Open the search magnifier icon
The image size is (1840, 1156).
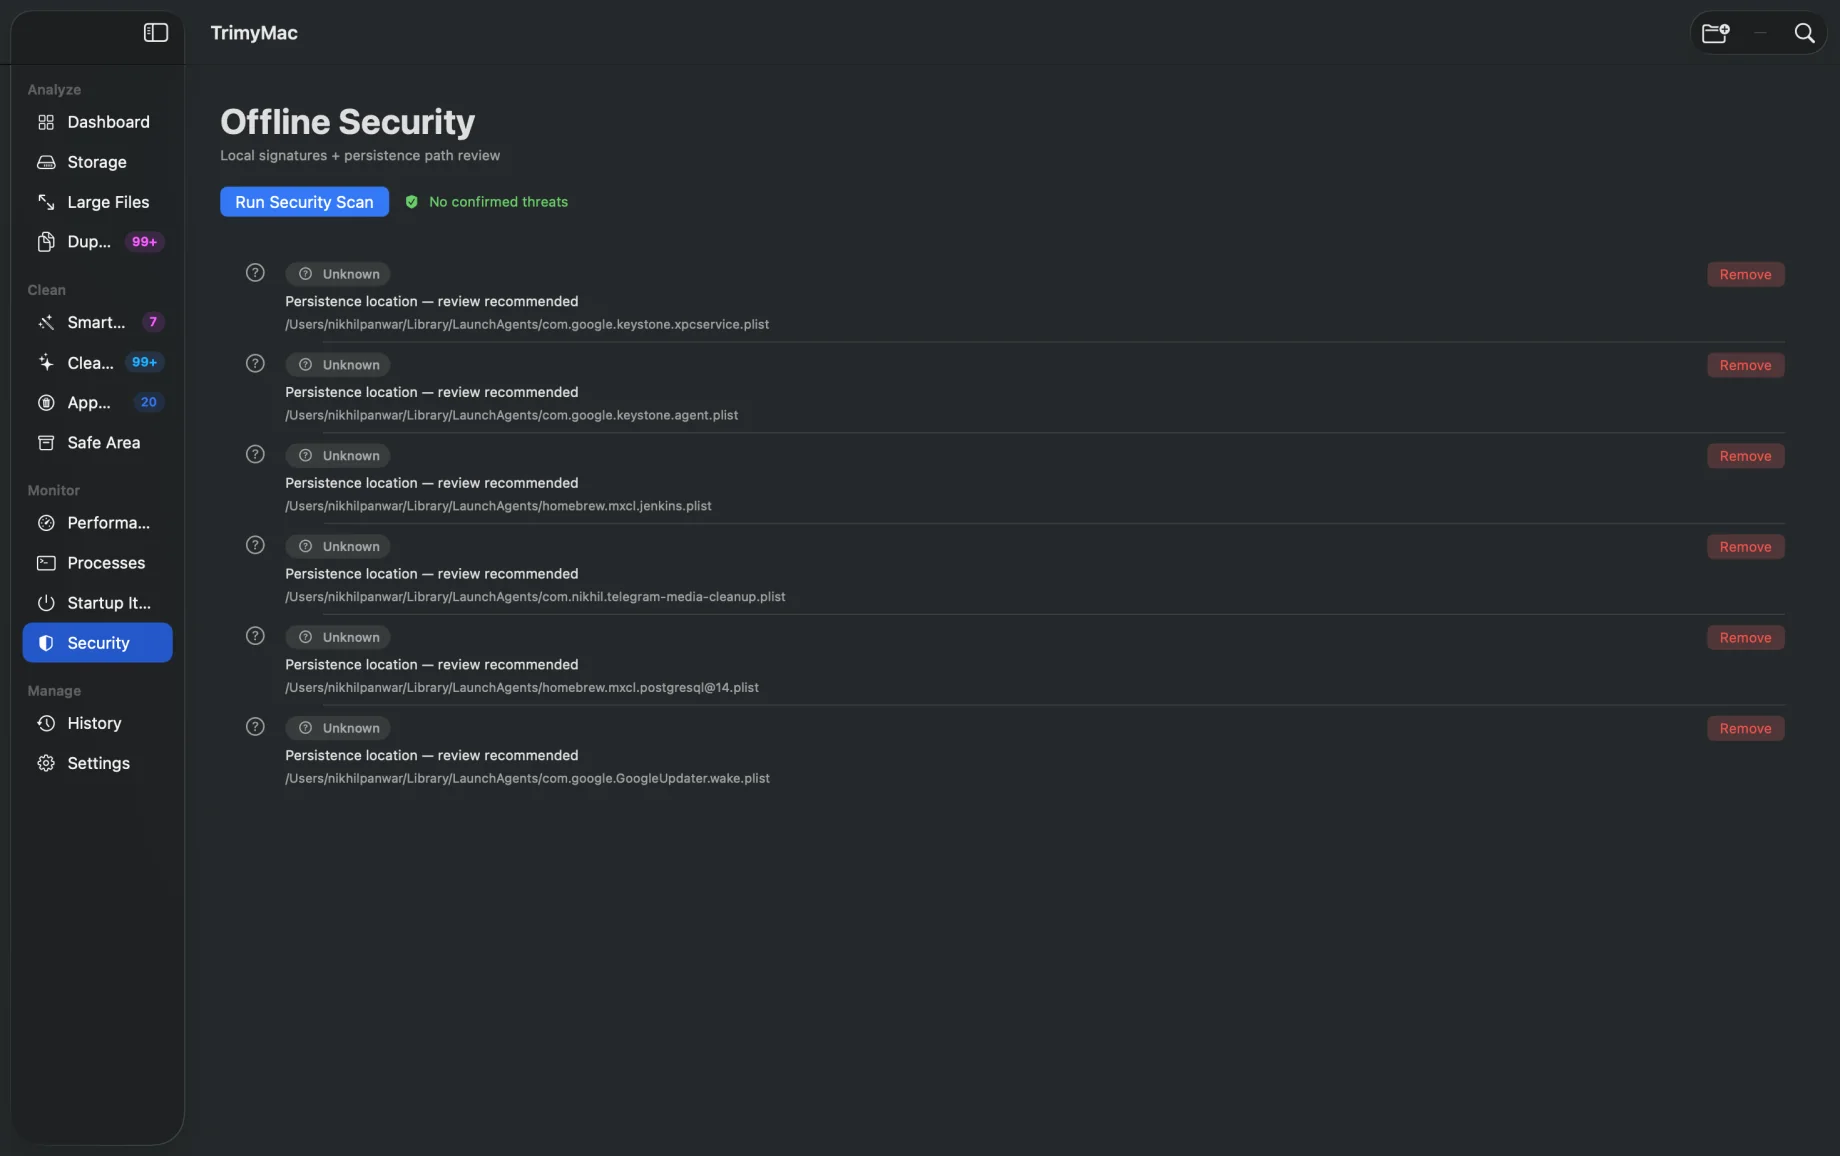click(1804, 33)
